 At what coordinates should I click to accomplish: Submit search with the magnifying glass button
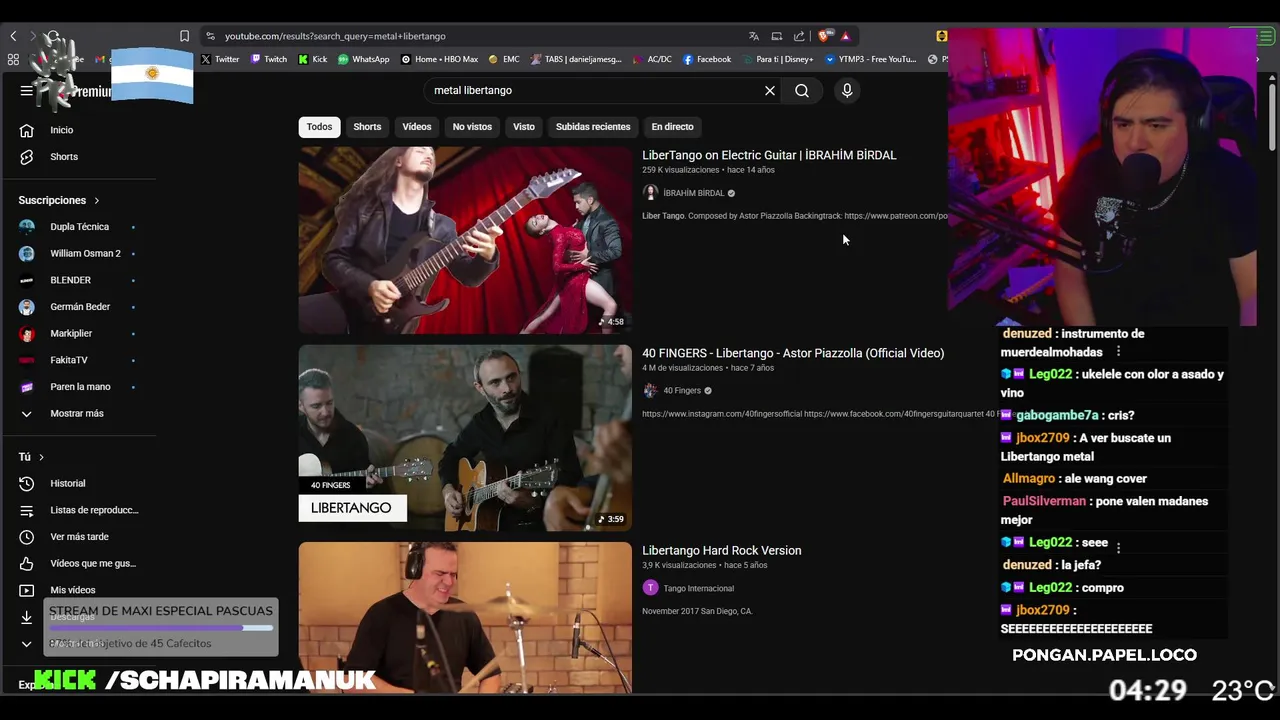coord(802,91)
